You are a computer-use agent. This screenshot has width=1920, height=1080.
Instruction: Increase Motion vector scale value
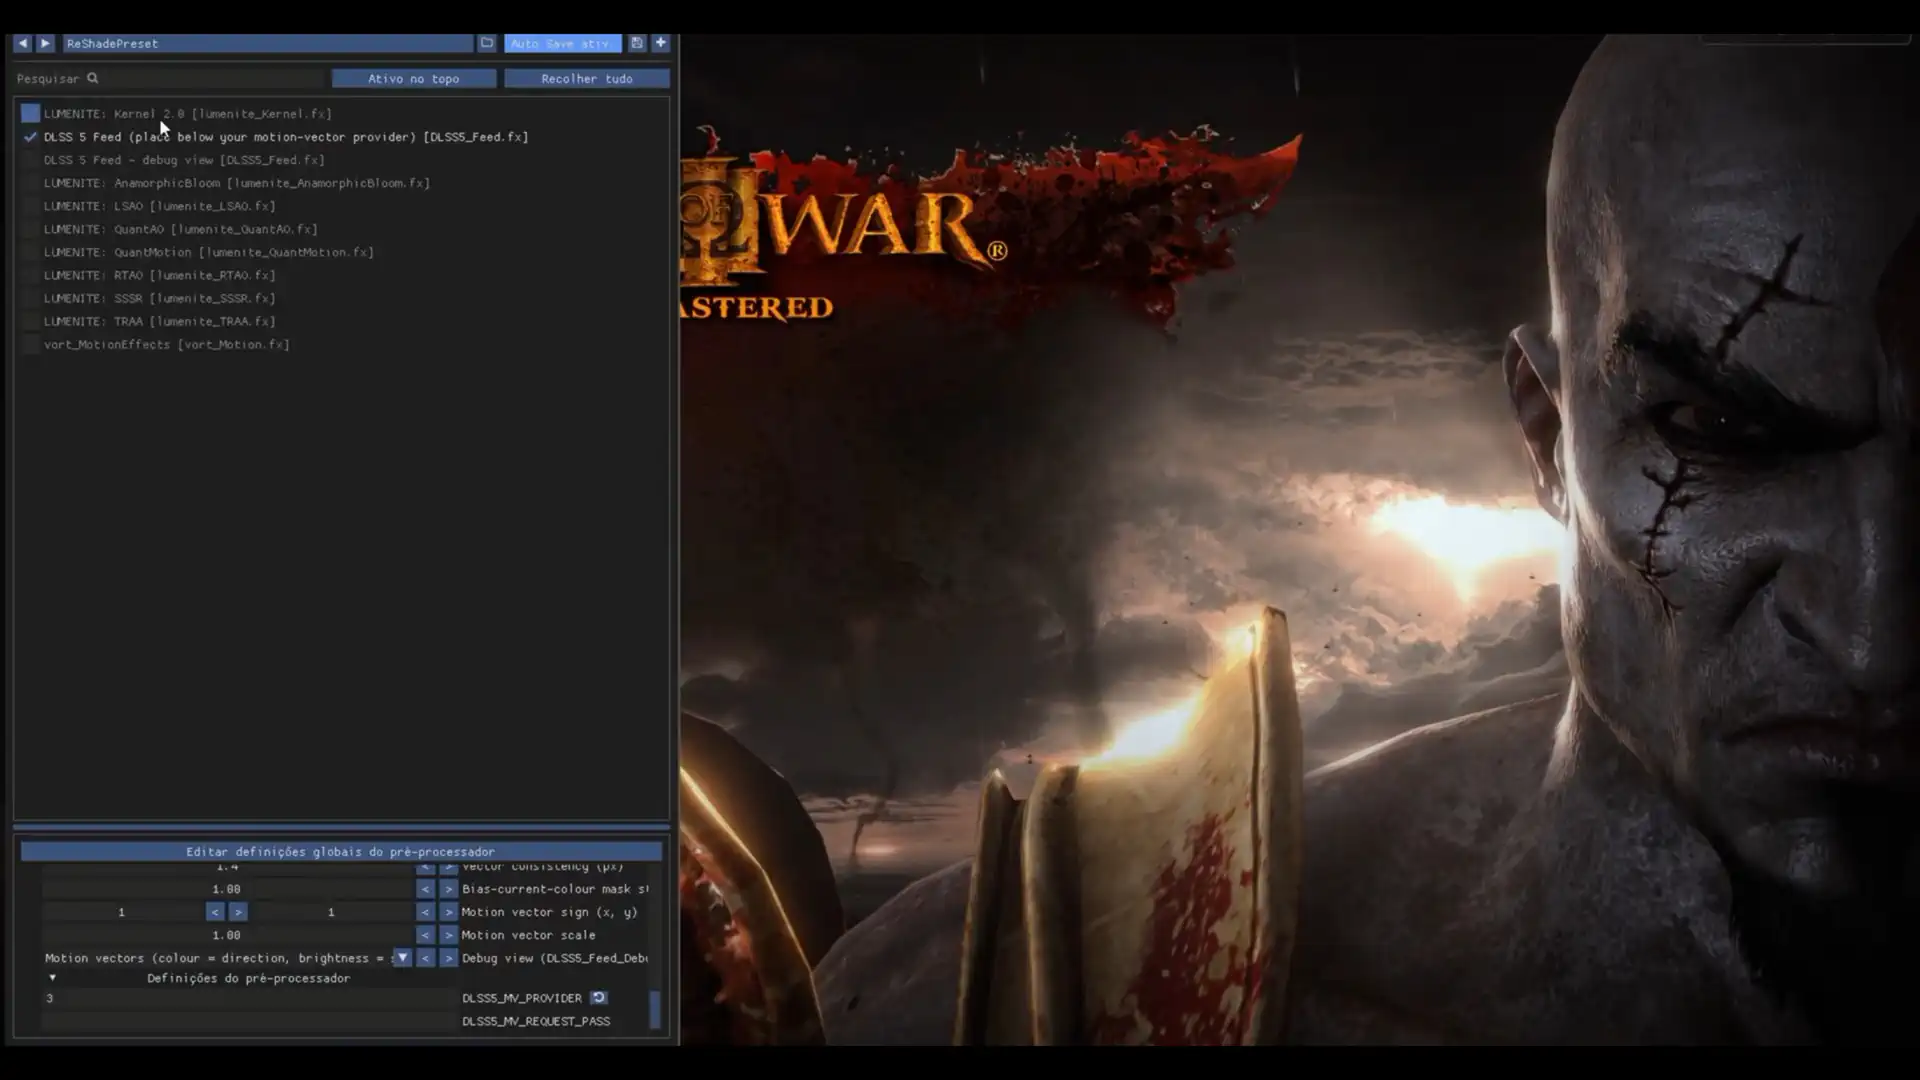tap(448, 935)
